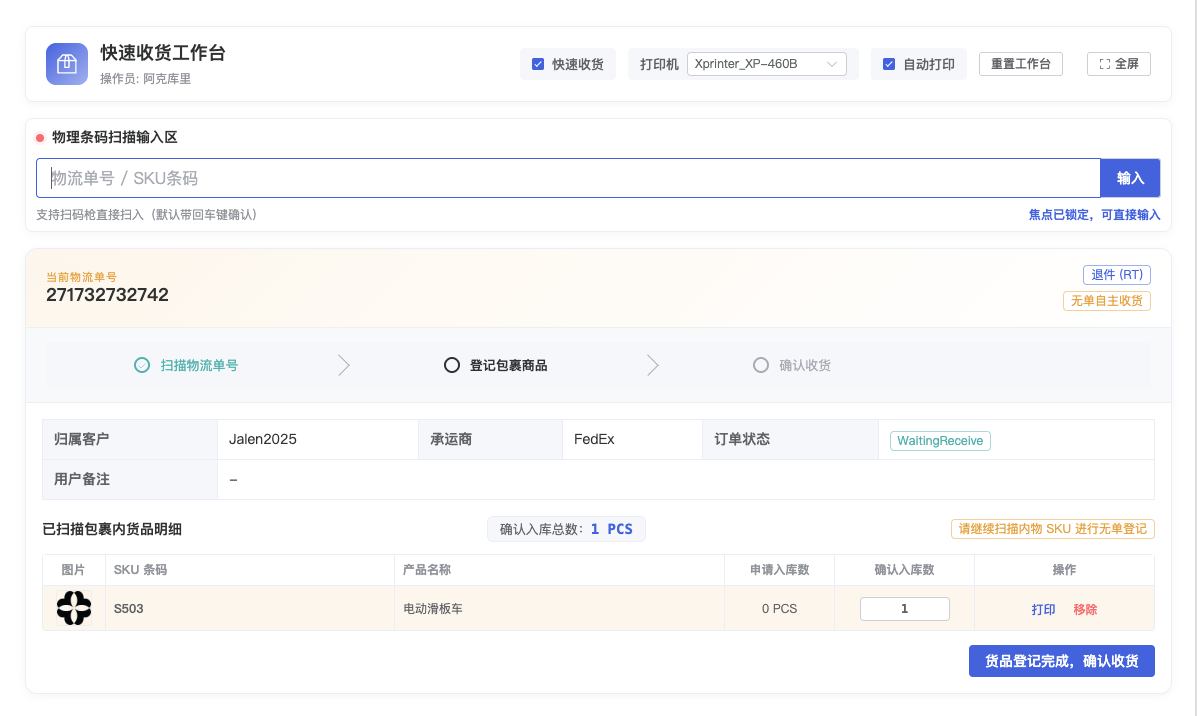This screenshot has height=716, width=1197.
Task: Click the blue 输入 button
Action: pyautogui.click(x=1130, y=178)
